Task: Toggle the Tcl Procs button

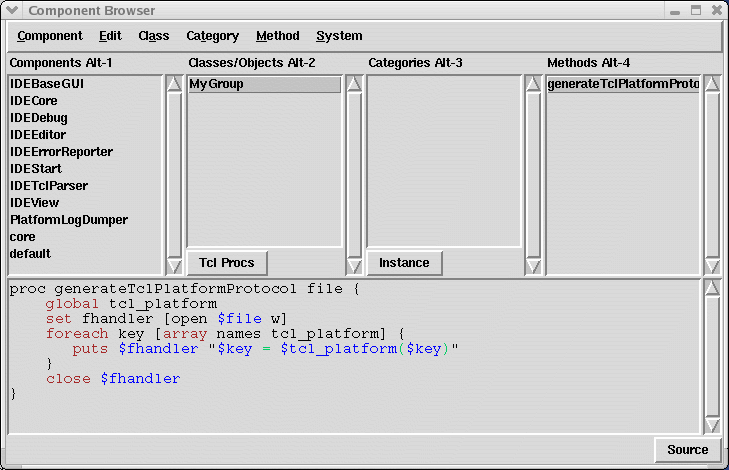Action: (226, 263)
